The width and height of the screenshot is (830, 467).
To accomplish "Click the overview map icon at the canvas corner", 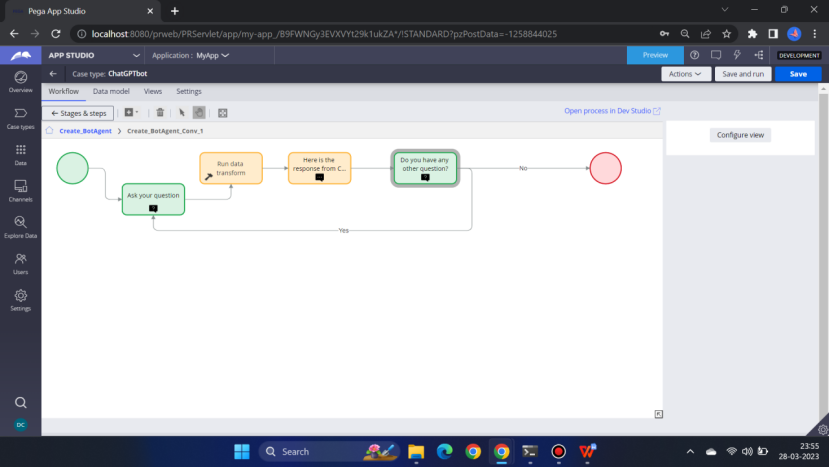I will coord(658,414).
